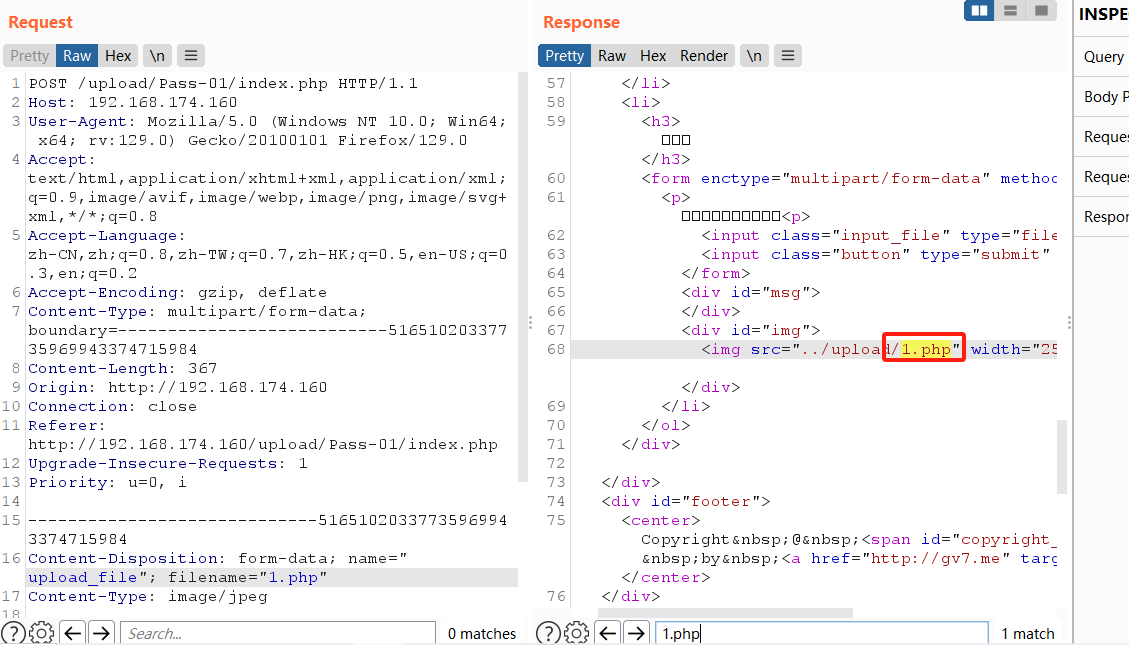Click the "1 match" count in Response
This screenshot has width=1129, height=645.
coord(1027,633)
